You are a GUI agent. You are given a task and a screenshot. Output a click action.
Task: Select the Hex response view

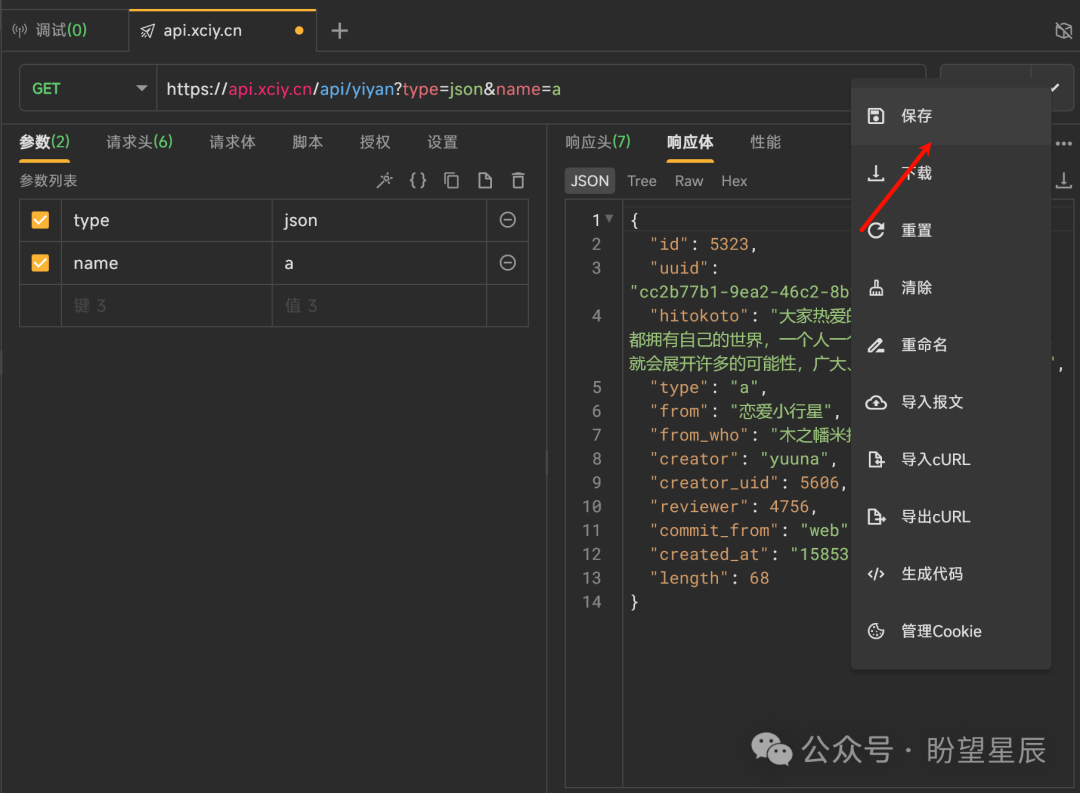pos(734,181)
